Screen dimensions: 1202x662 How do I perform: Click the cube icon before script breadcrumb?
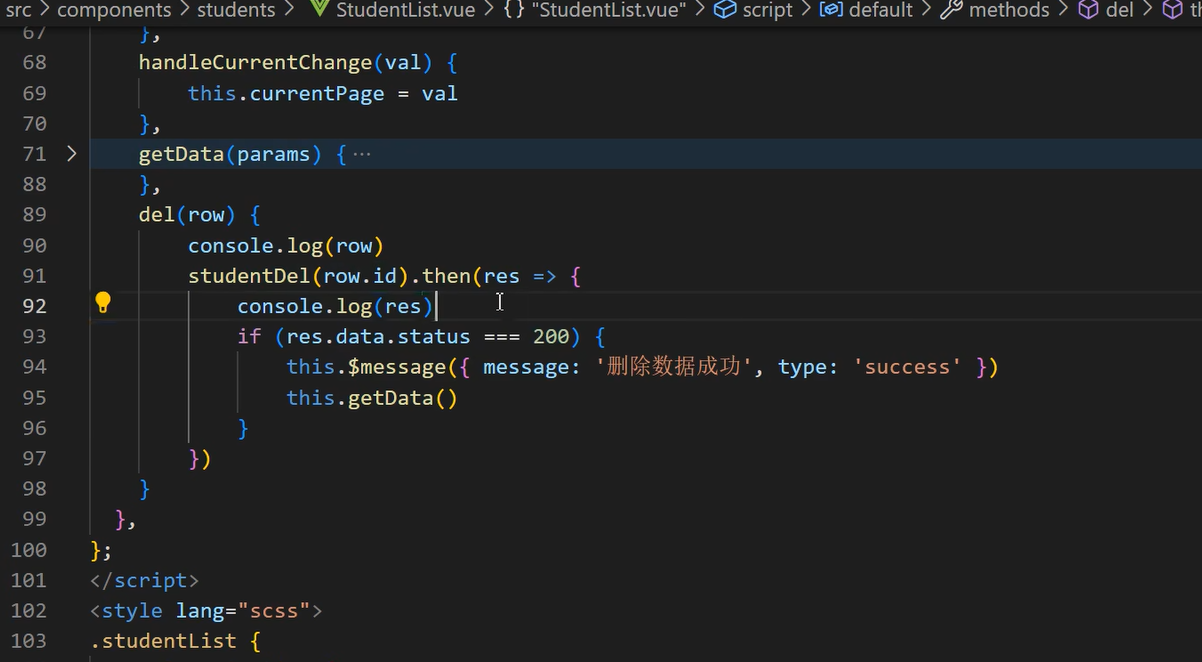725,10
